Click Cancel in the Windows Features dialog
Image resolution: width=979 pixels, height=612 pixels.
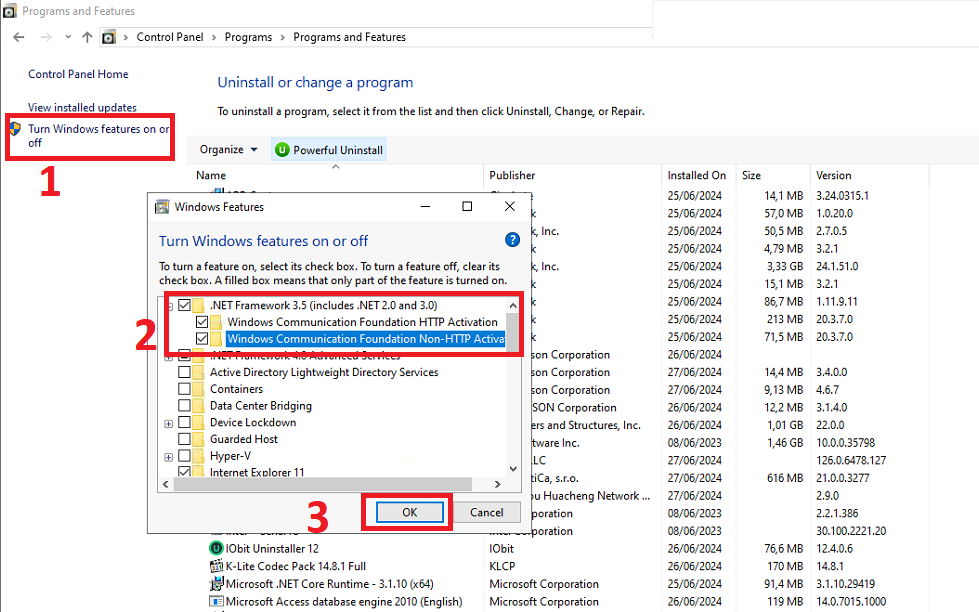point(486,513)
